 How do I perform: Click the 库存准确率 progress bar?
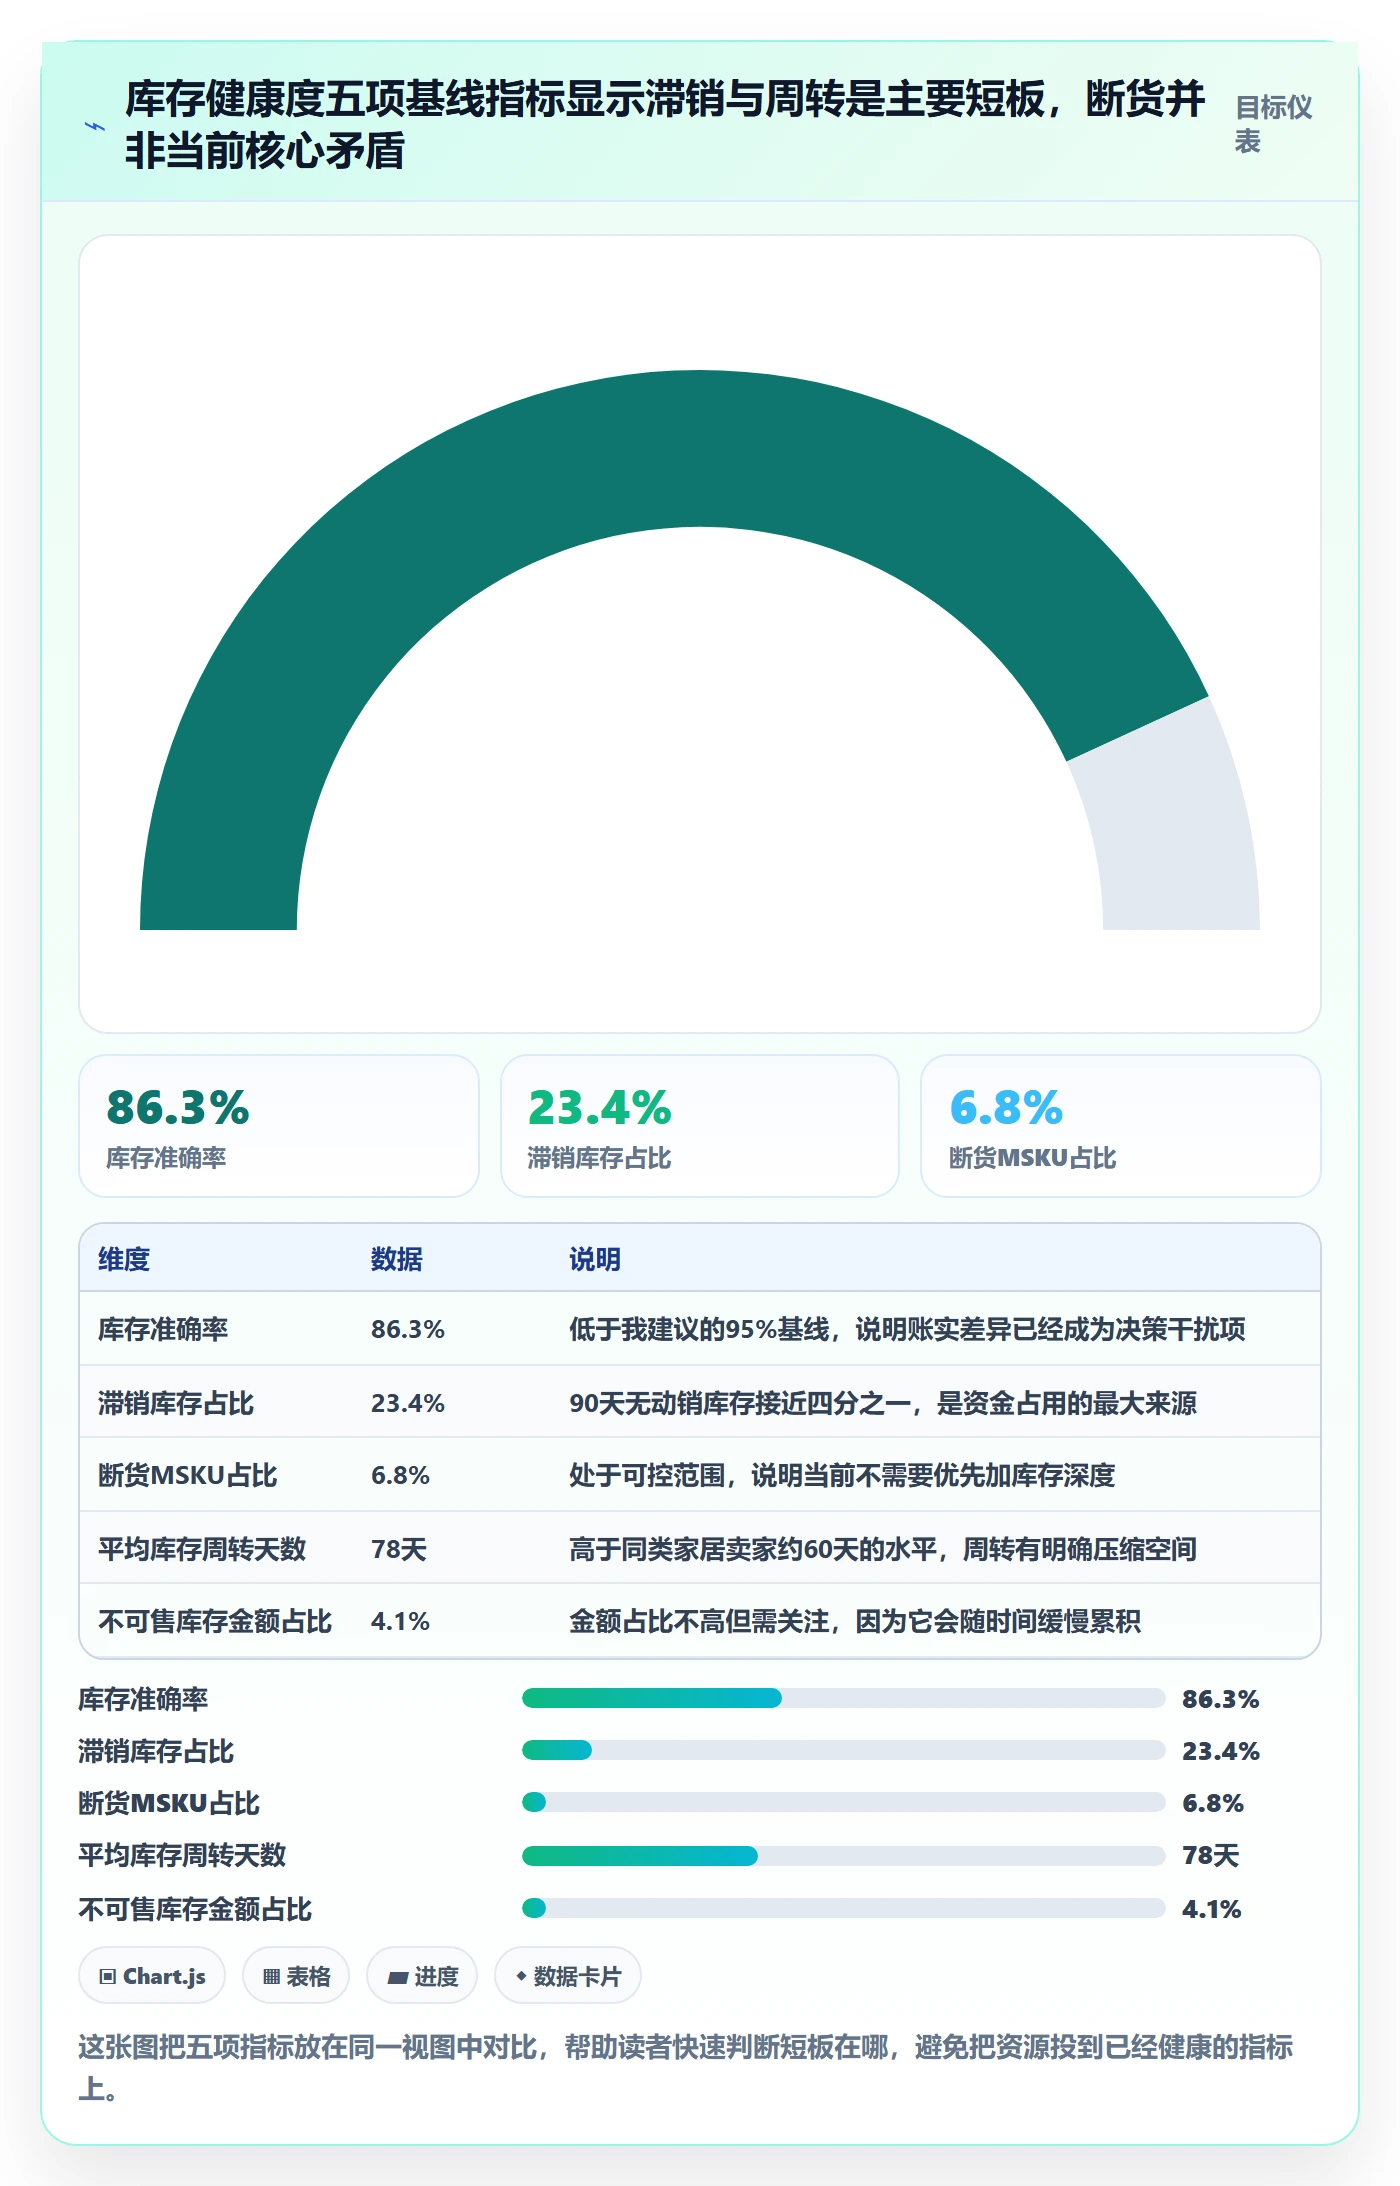tap(843, 1698)
